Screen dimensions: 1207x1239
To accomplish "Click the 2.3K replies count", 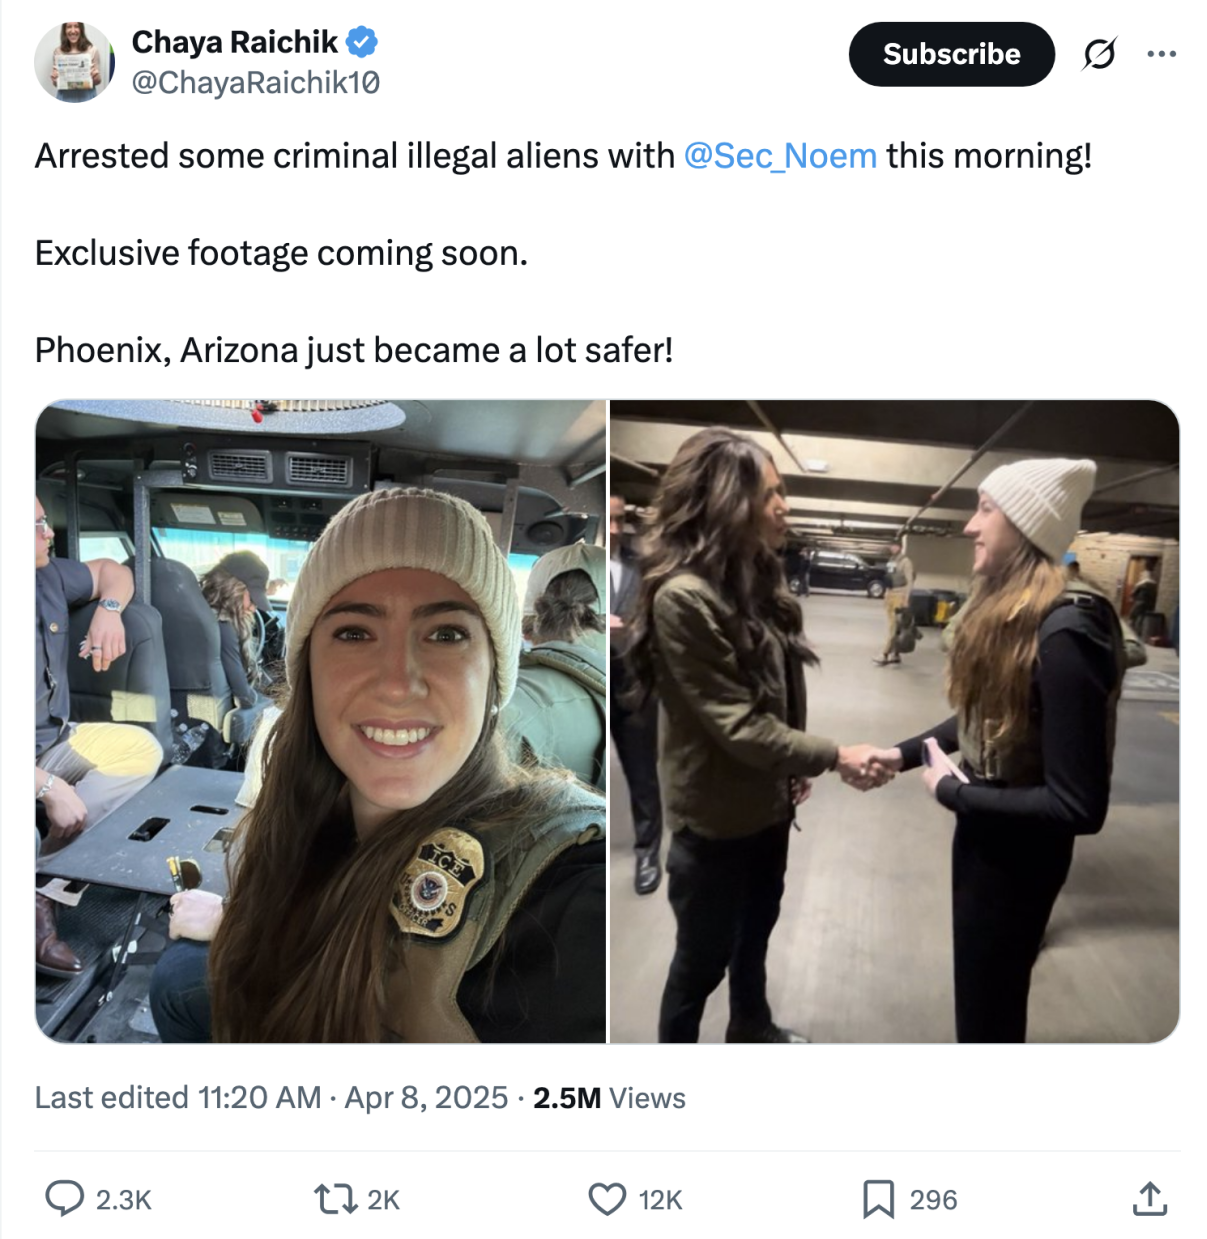I will coord(124,1199).
